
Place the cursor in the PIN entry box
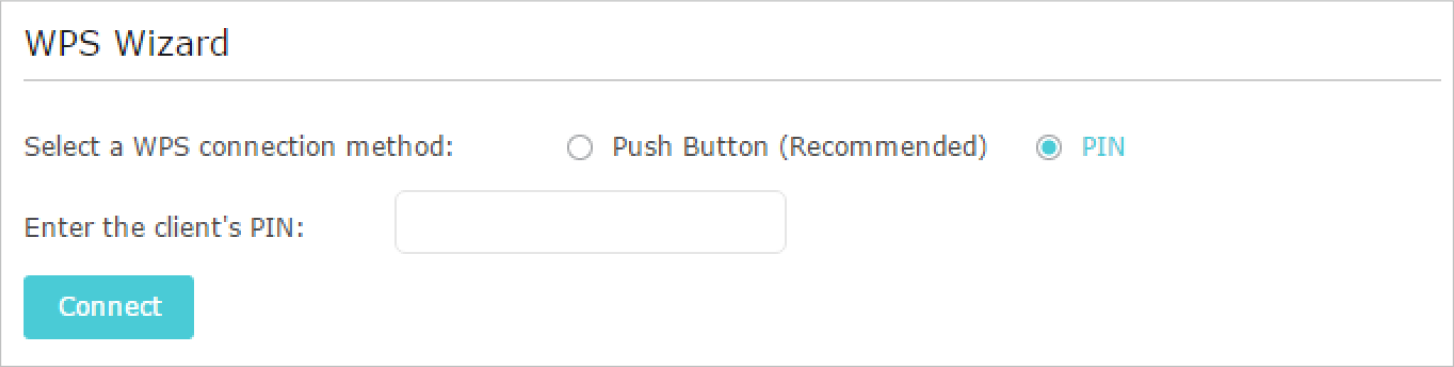click(x=590, y=222)
